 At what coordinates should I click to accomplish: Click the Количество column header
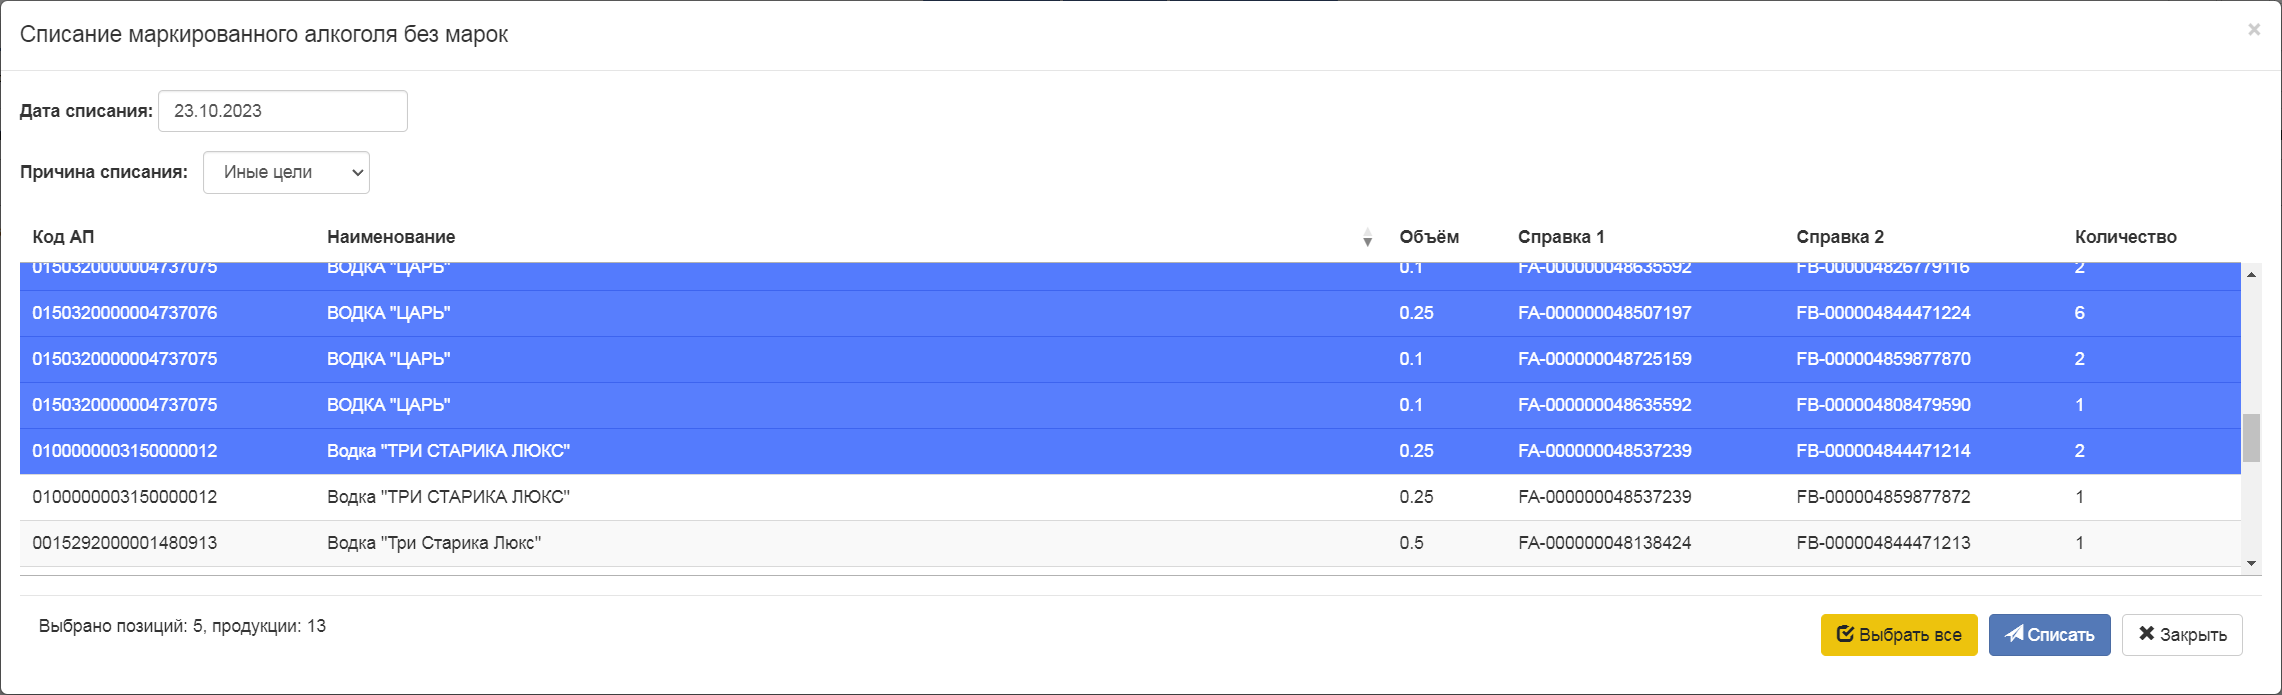pos(2125,237)
